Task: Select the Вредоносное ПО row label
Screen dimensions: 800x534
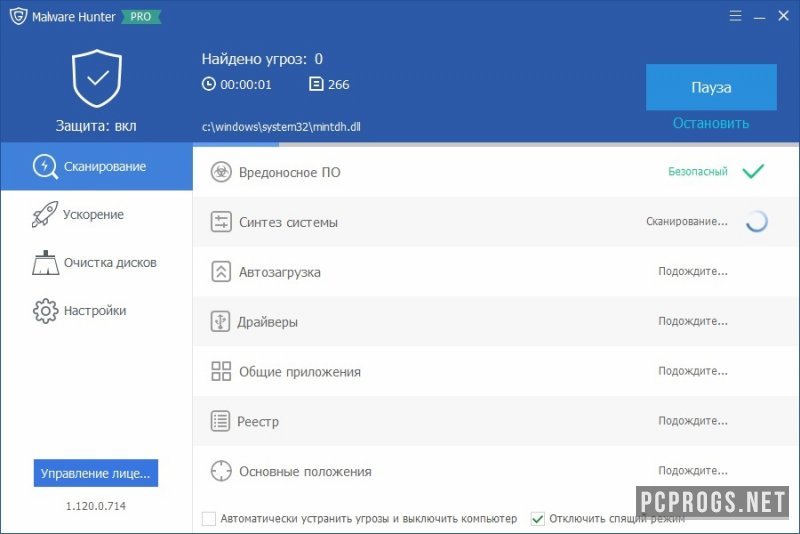Action: click(x=290, y=172)
